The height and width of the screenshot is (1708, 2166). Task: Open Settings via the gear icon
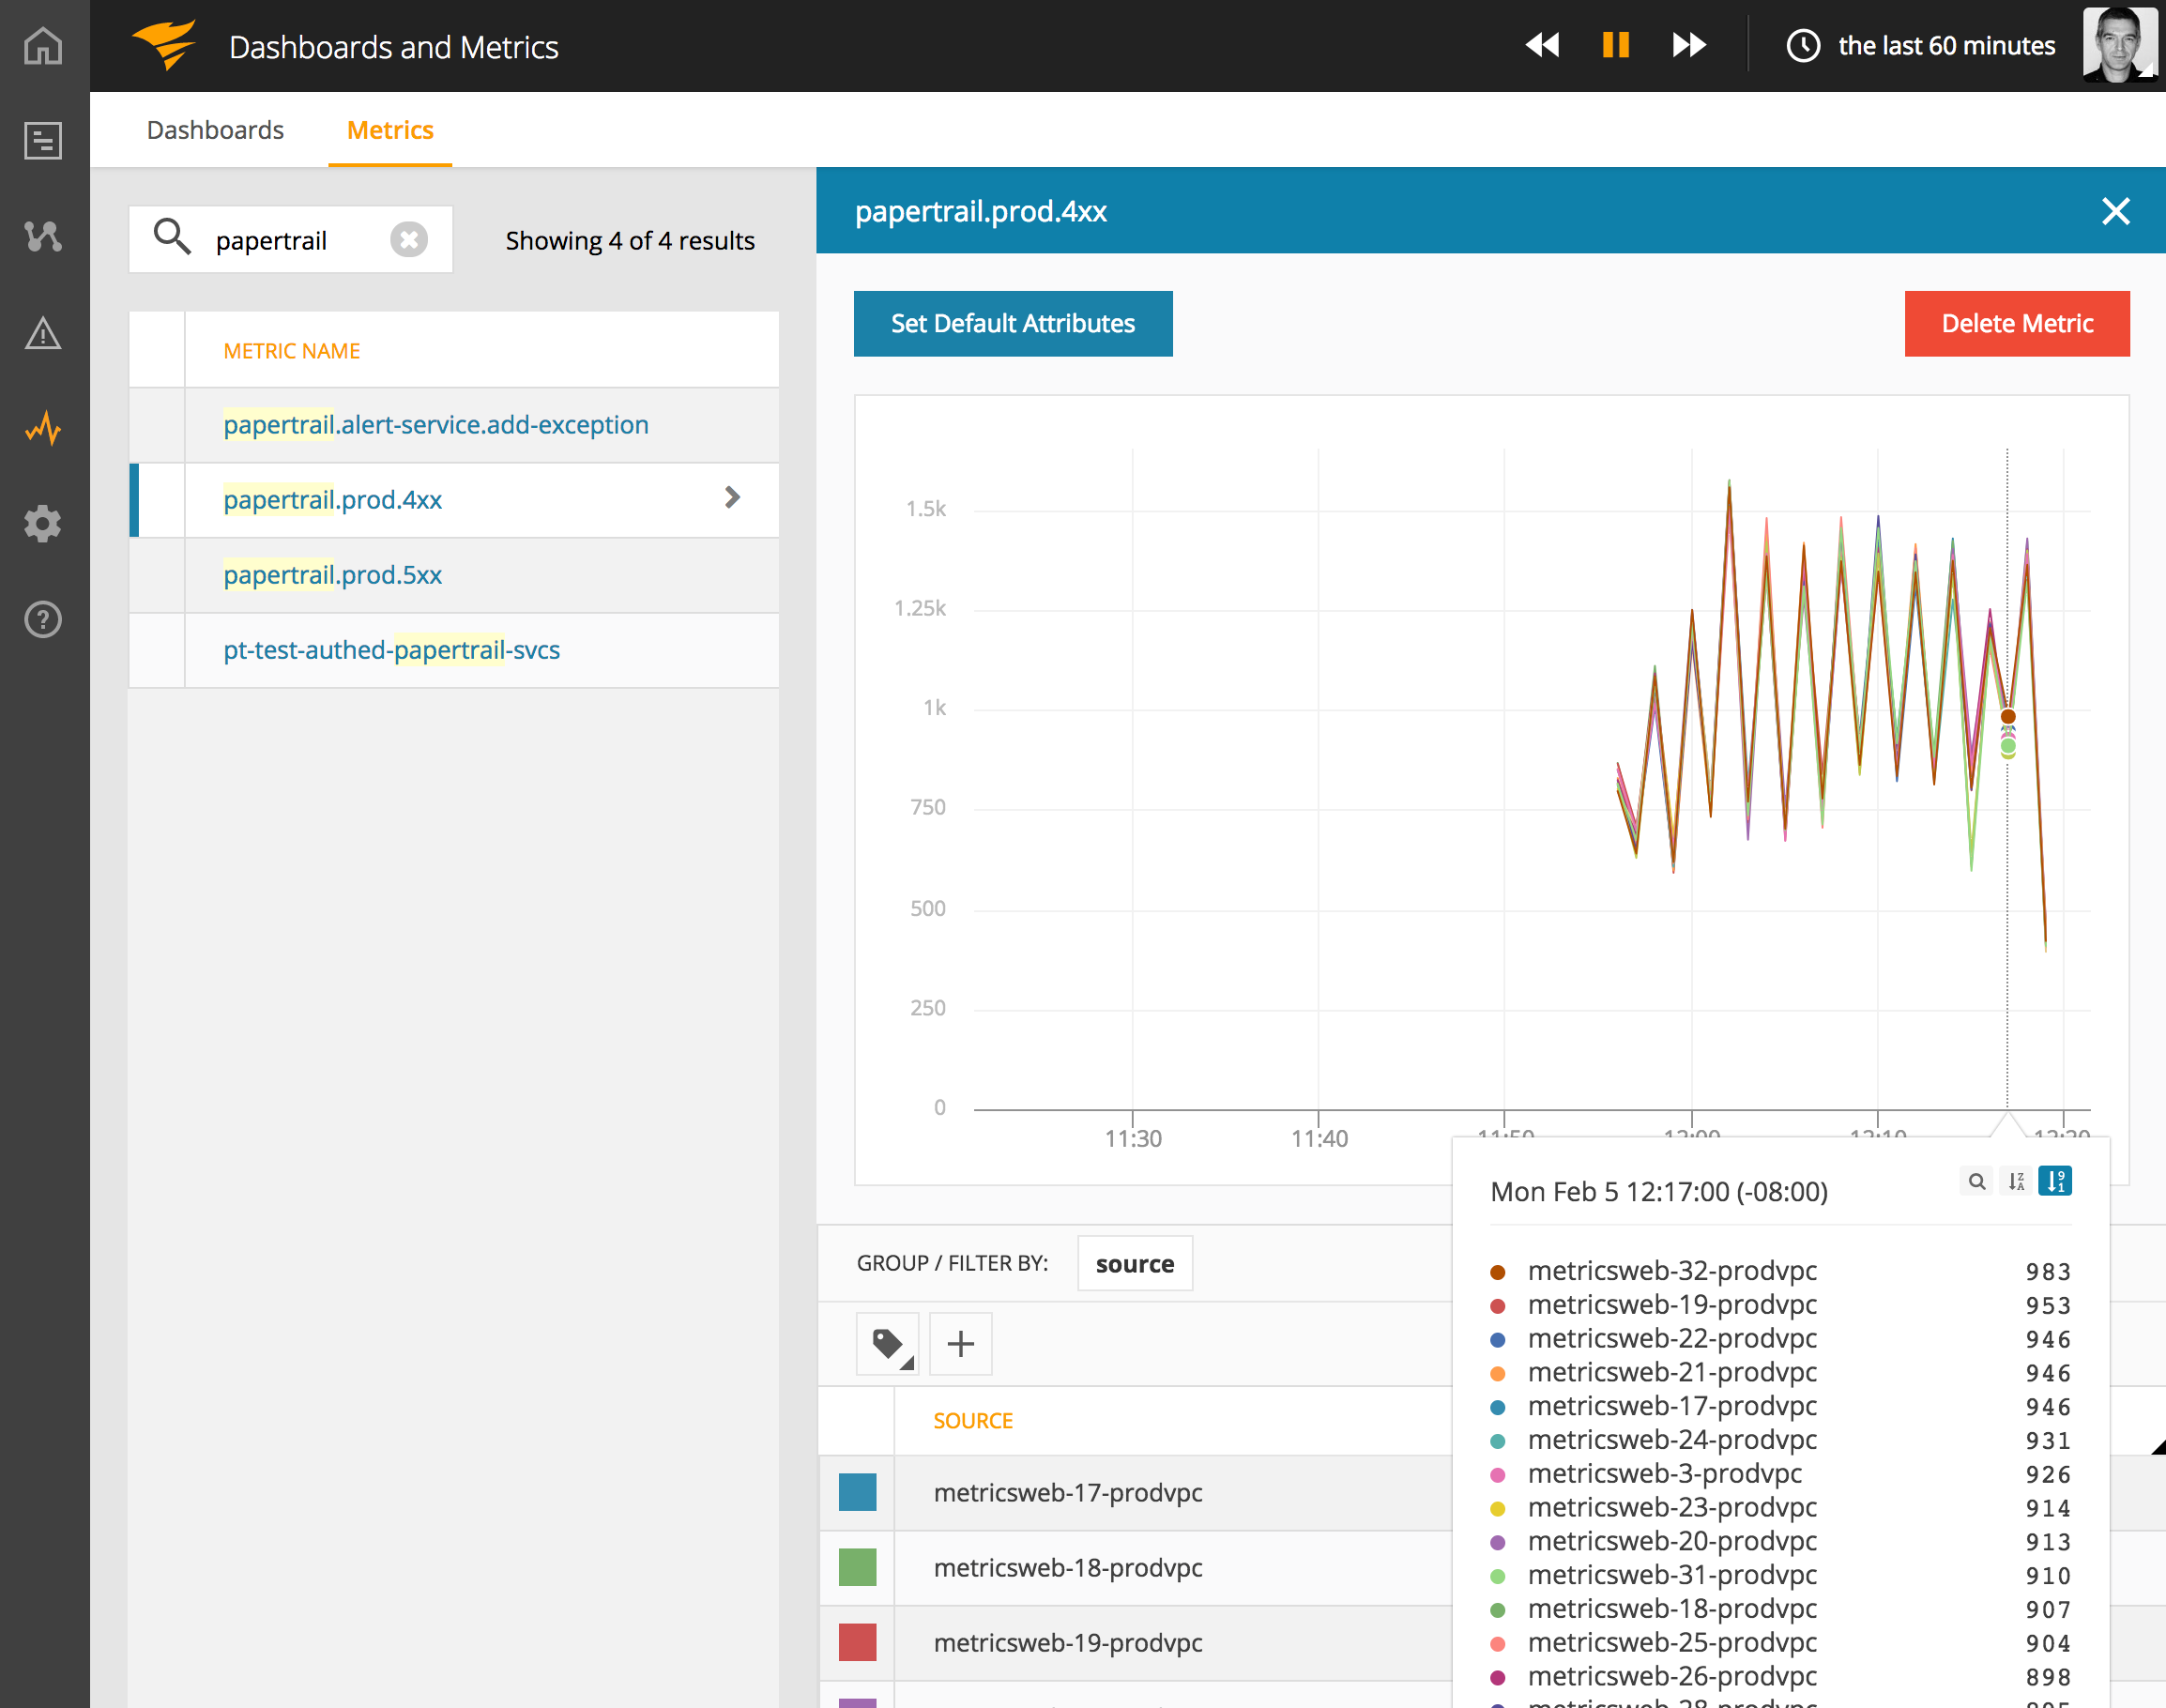pyautogui.click(x=43, y=524)
